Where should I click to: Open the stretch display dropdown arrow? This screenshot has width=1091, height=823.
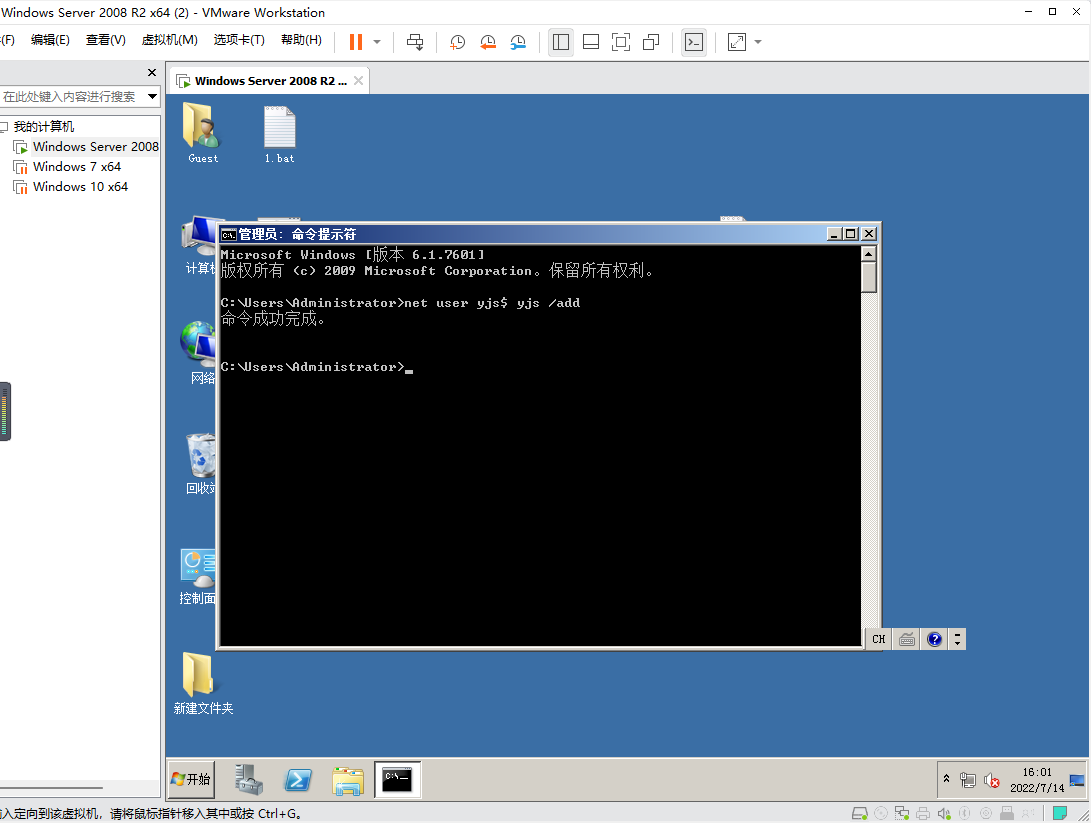coord(758,42)
